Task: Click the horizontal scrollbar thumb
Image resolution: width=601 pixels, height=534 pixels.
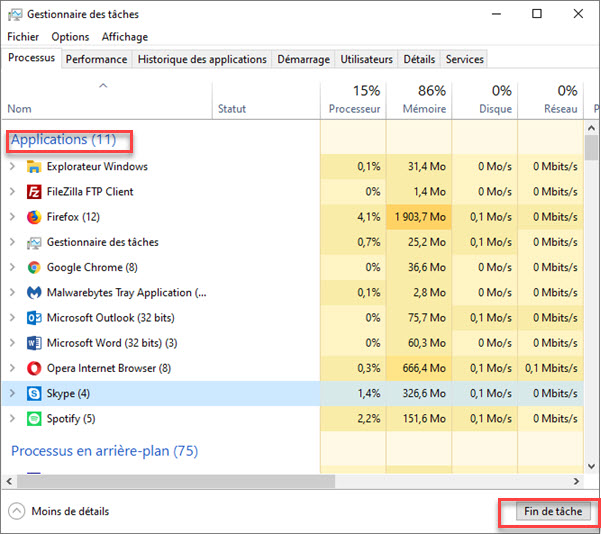Action: pyautogui.click(x=176, y=481)
